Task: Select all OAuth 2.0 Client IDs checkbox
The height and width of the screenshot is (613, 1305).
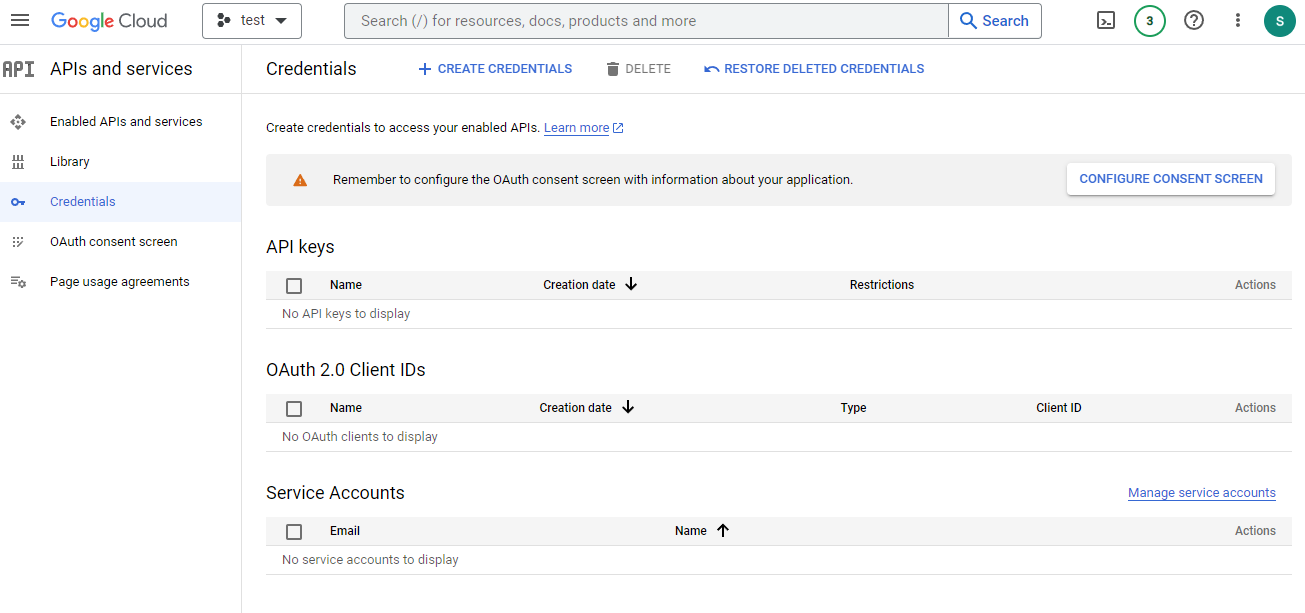Action: pos(294,409)
